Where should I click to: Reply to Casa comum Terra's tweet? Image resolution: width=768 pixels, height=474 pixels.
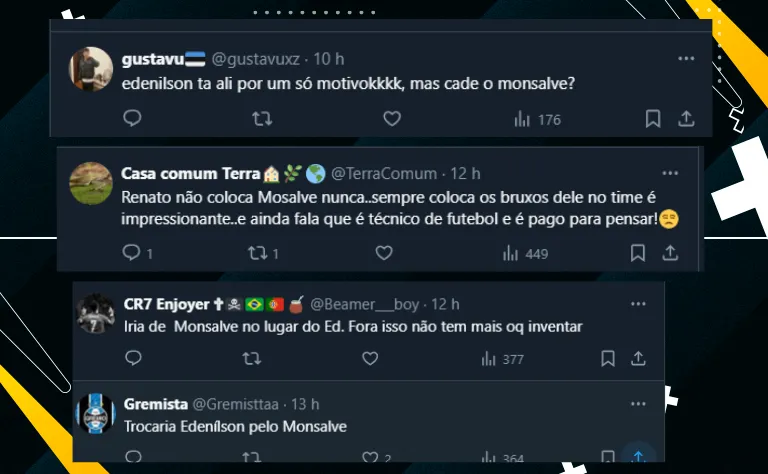coord(132,253)
